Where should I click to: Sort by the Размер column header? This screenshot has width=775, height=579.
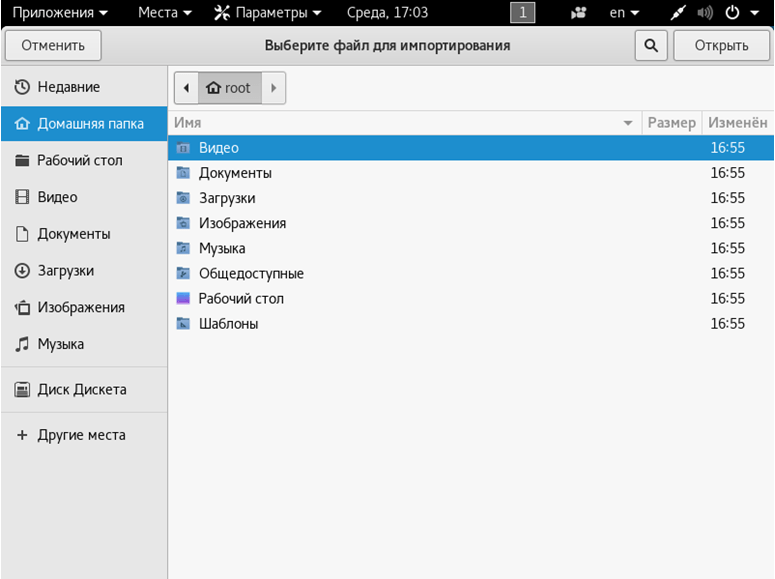(672, 123)
